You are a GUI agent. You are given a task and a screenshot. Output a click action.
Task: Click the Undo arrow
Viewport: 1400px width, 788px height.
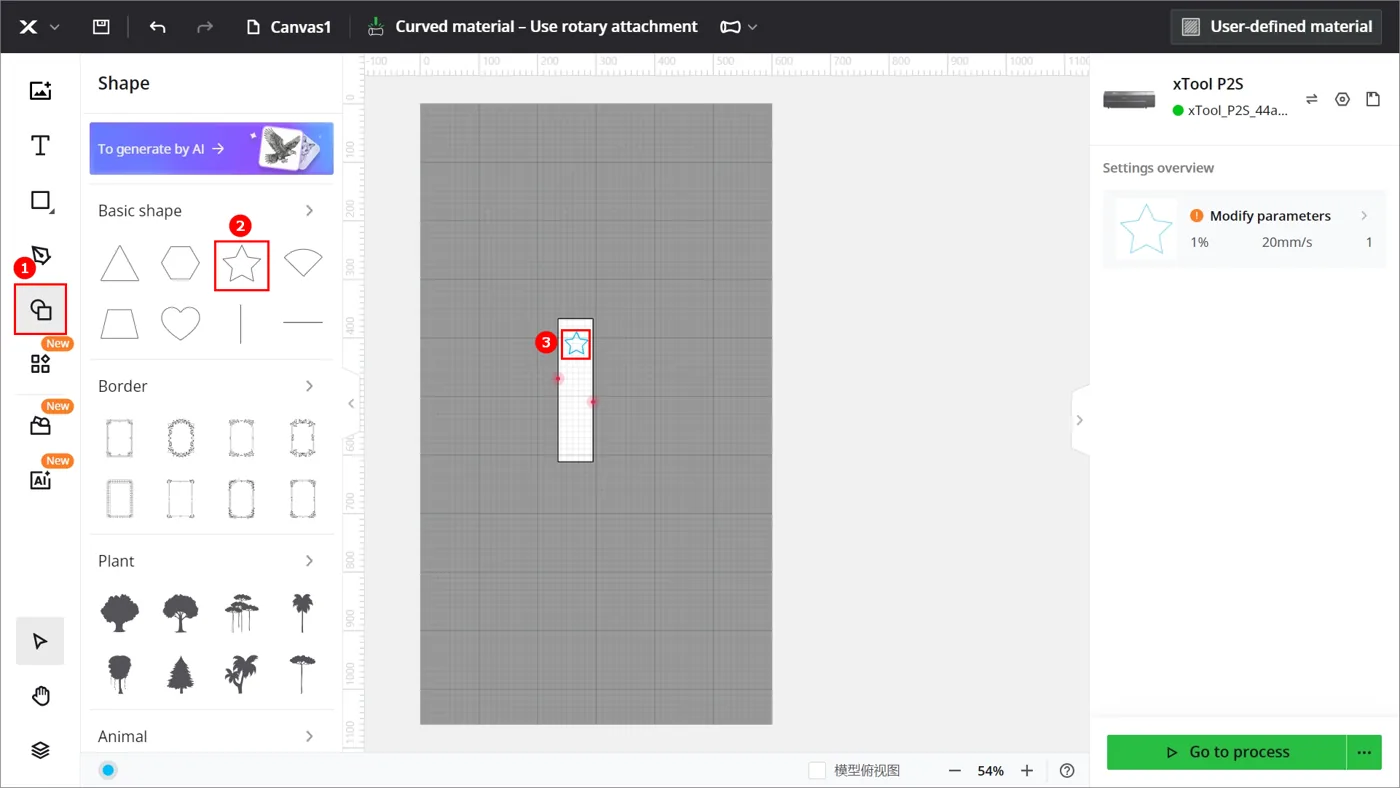pos(157,27)
